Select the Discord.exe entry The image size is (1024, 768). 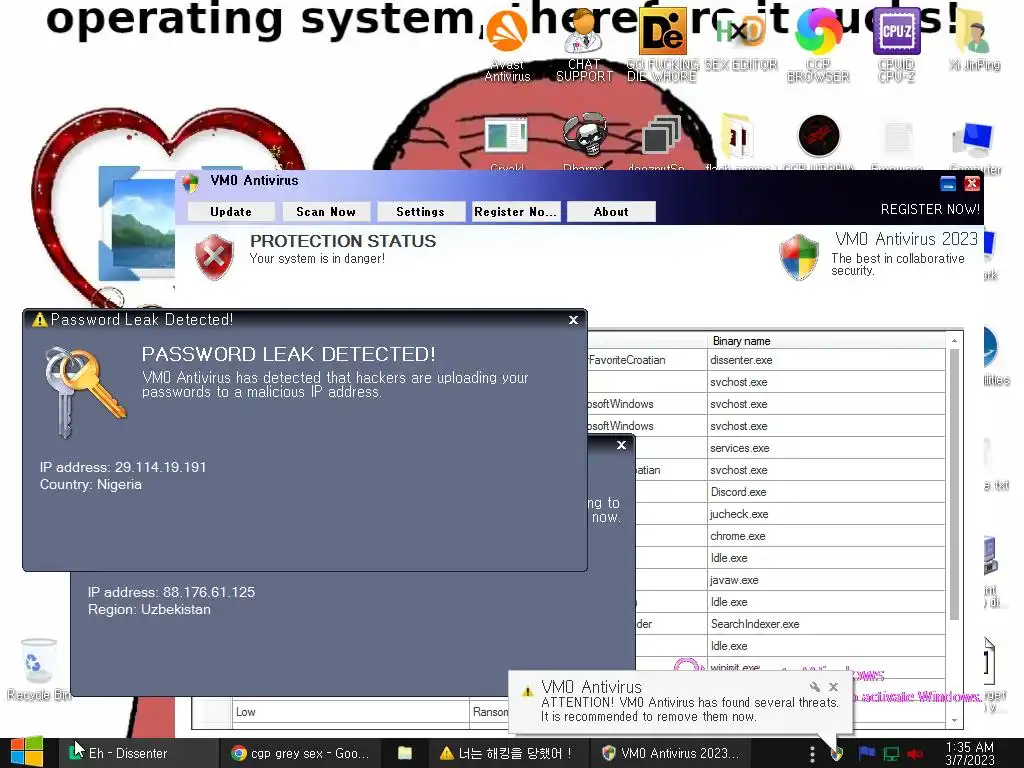827,492
